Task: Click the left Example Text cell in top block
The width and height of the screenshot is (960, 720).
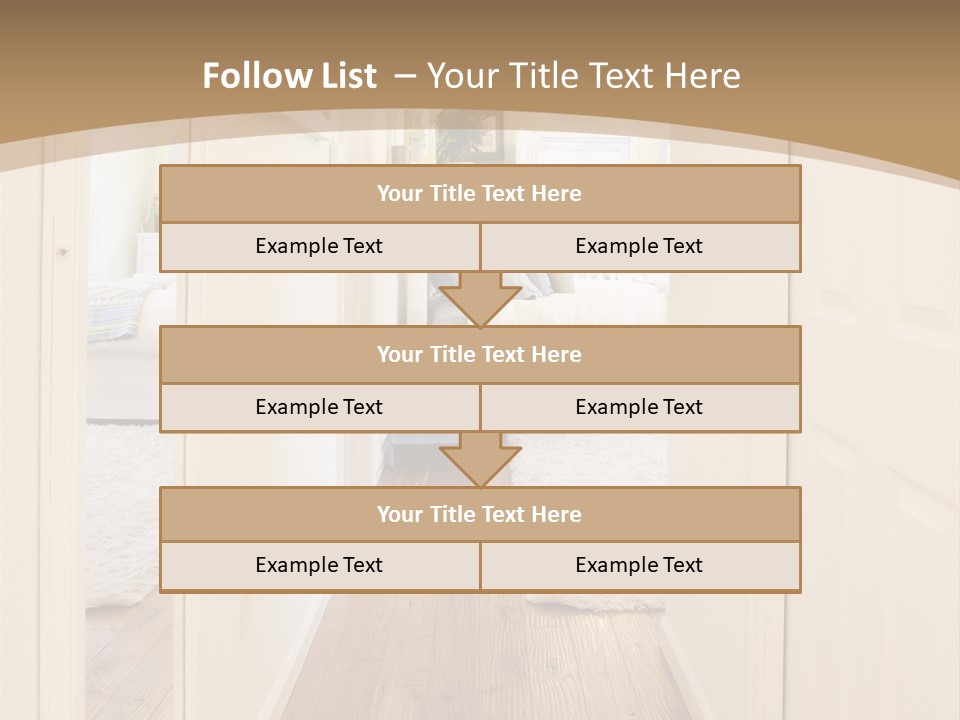Action: point(320,246)
